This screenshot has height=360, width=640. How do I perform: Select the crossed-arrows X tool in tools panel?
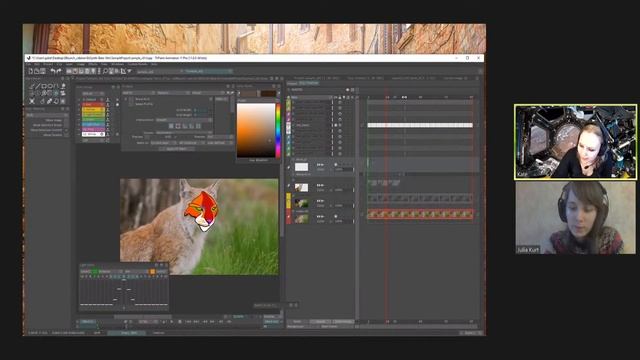point(32,101)
